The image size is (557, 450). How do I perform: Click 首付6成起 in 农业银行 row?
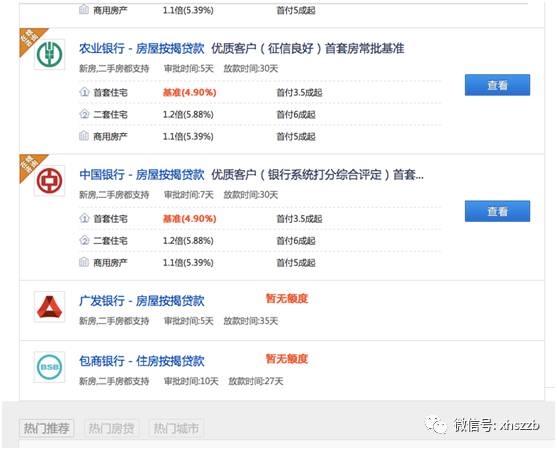[x=296, y=115]
